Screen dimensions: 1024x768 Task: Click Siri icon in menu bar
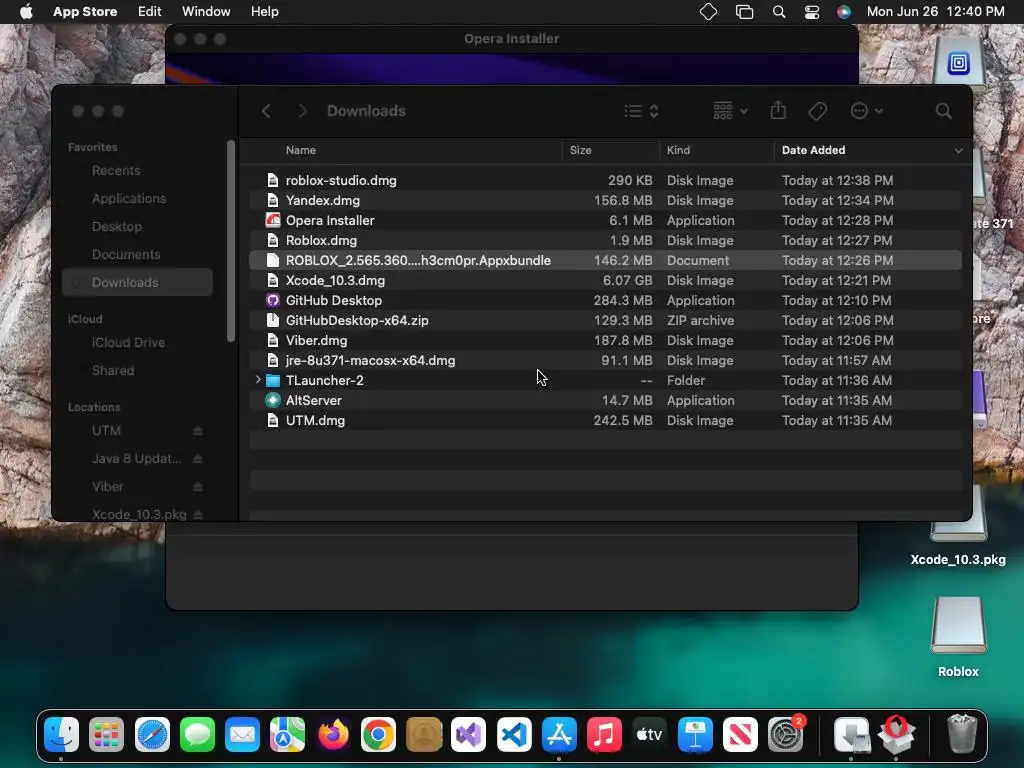[x=844, y=12]
